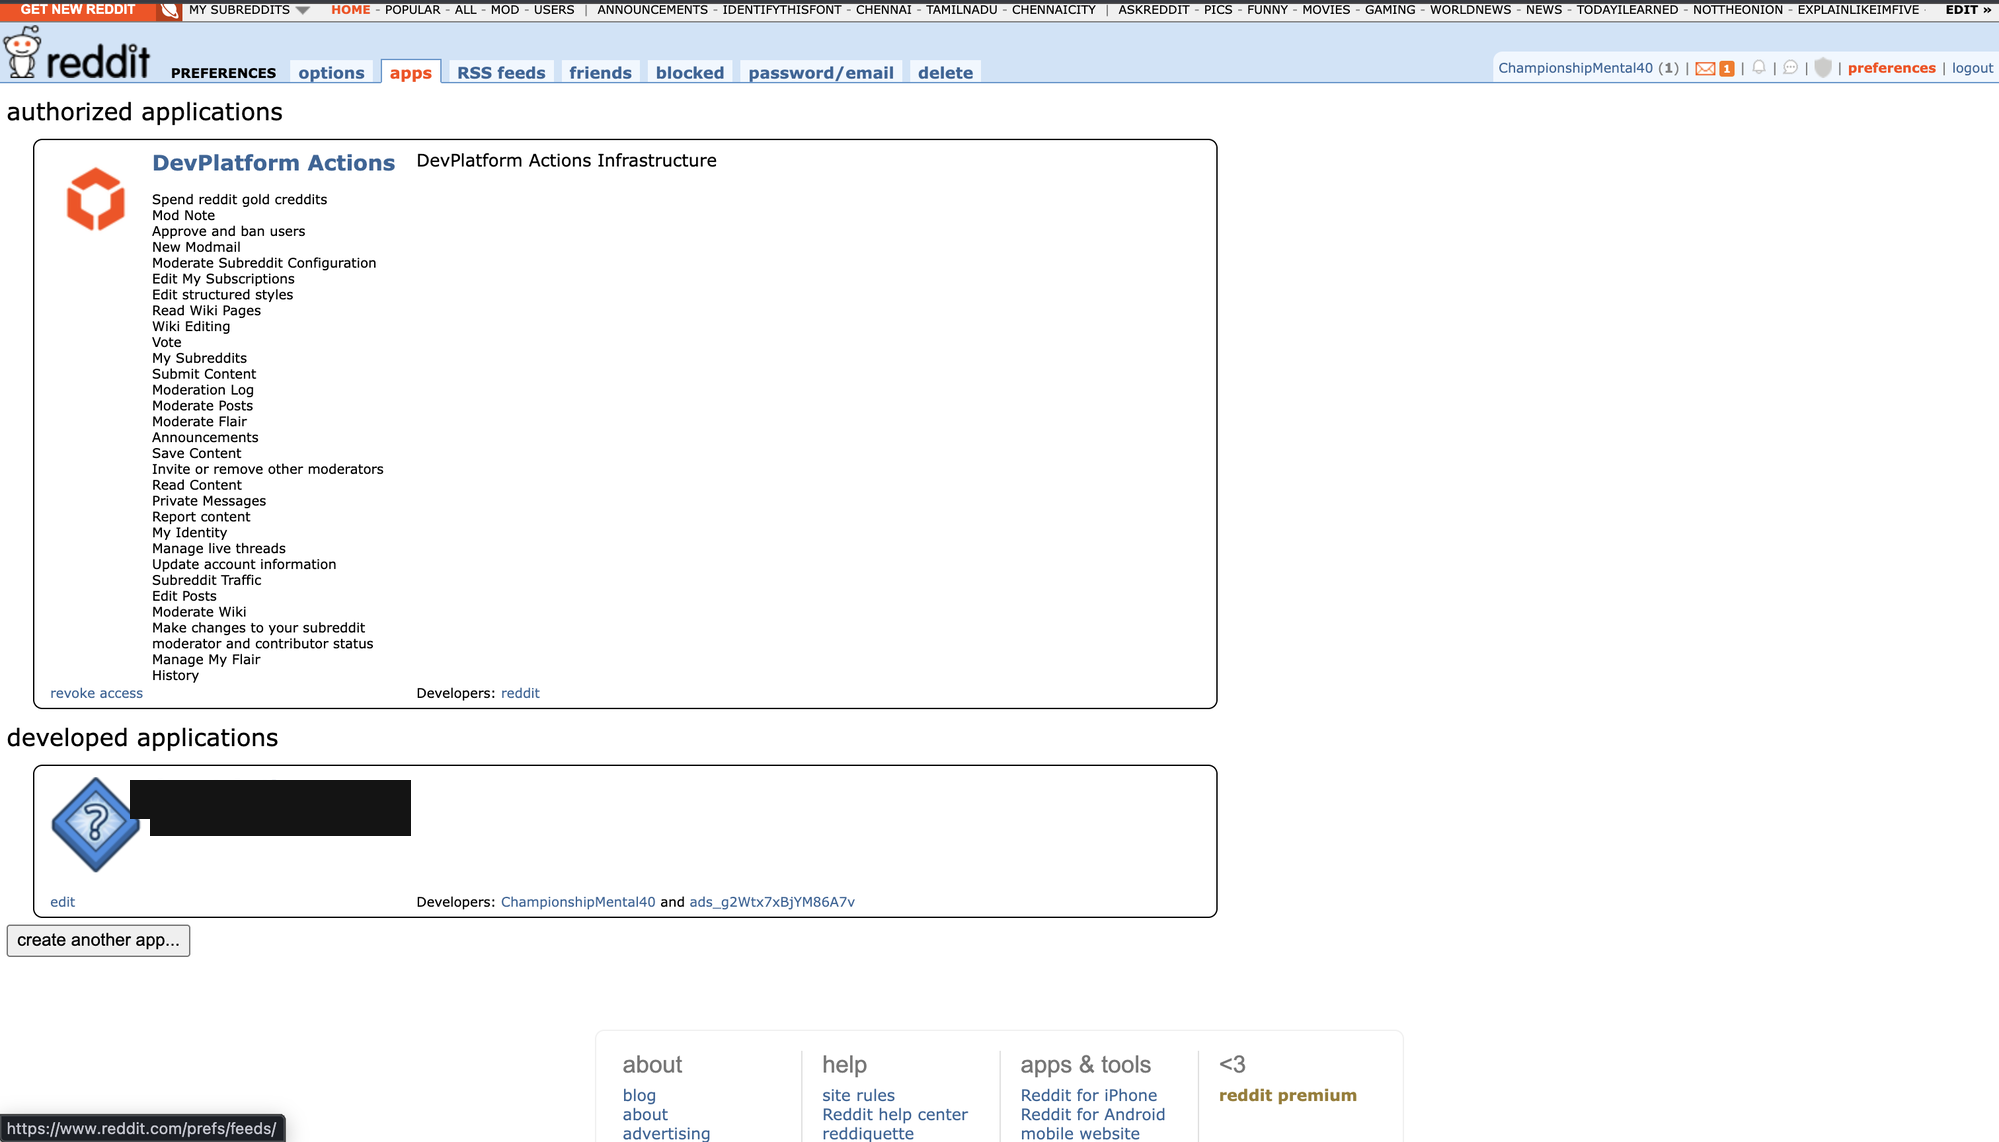
Task: Open the delete tab
Action: point(945,72)
